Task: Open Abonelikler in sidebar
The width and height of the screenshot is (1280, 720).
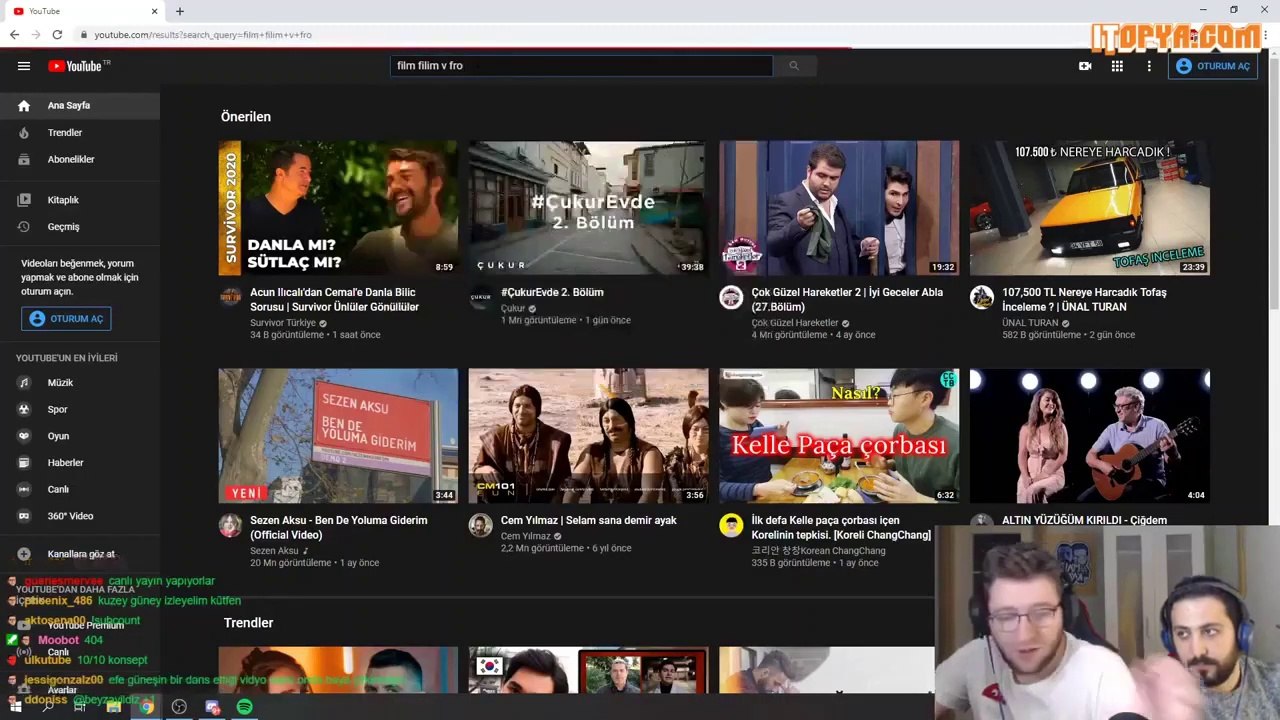Action: click(x=80, y=159)
